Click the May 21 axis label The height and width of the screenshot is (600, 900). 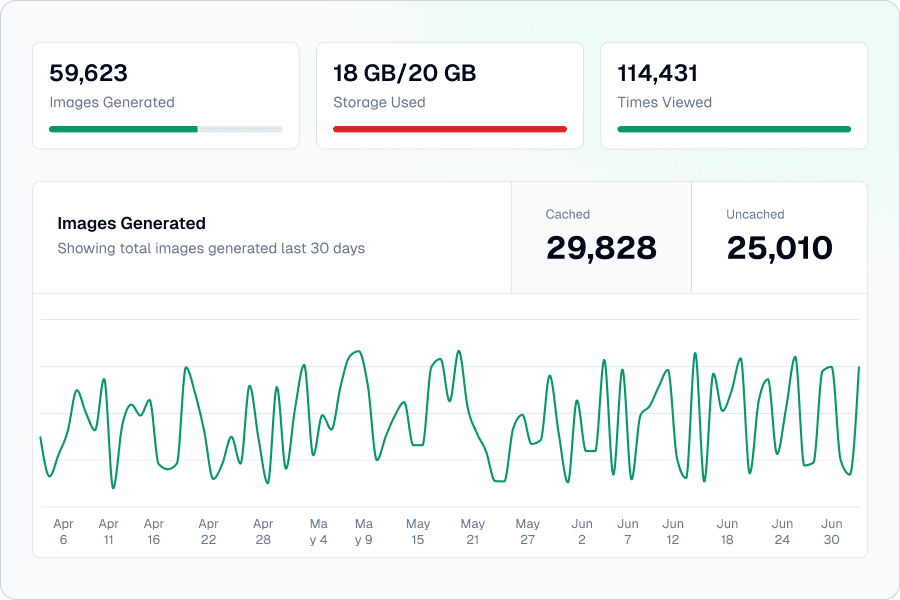tap(473, 532)
